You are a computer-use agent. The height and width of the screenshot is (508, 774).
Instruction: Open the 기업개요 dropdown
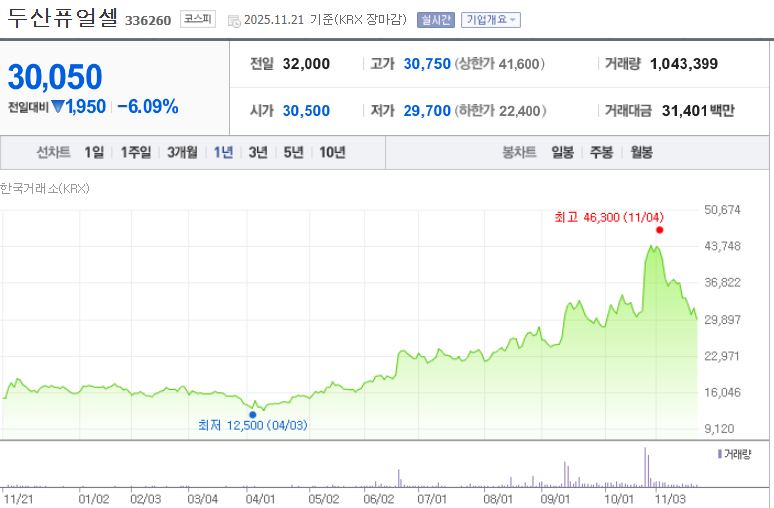click(491, 20)
